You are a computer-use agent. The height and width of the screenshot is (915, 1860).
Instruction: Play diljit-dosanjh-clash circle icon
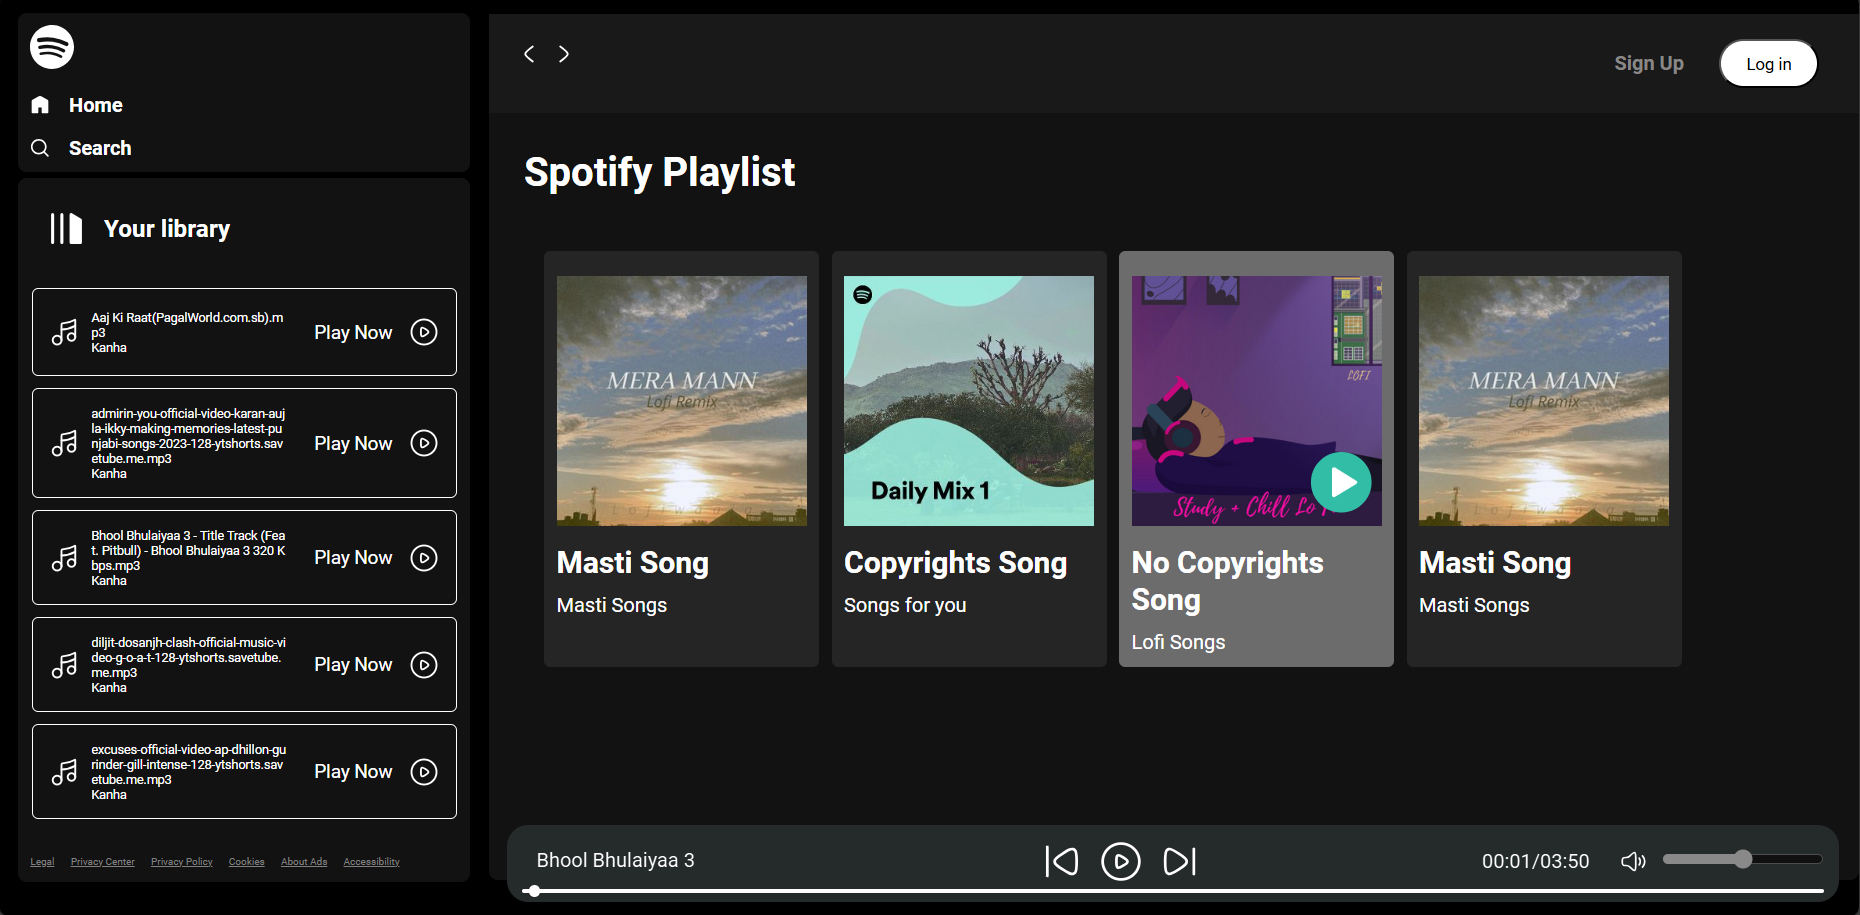click(424, 665)
